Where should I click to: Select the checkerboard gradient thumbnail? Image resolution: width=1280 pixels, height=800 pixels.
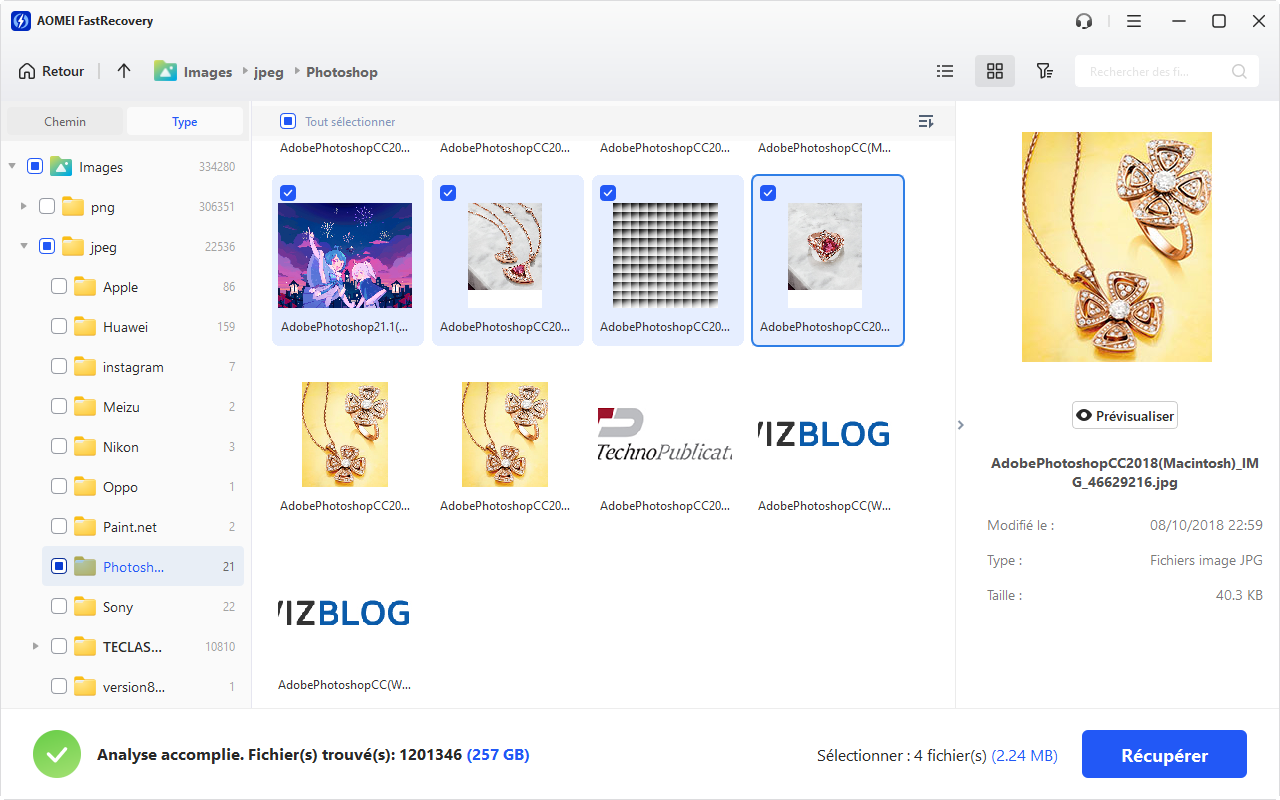coord(665,255)
